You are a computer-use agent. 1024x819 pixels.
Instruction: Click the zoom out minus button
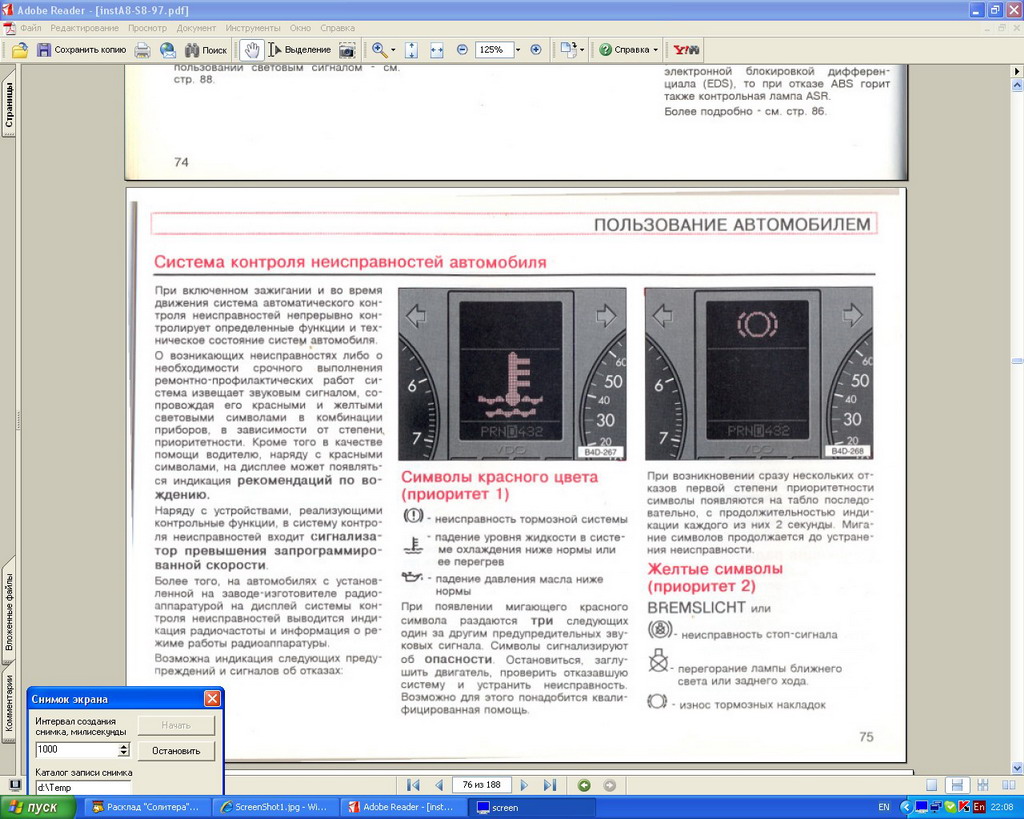[x=462, y=50]
